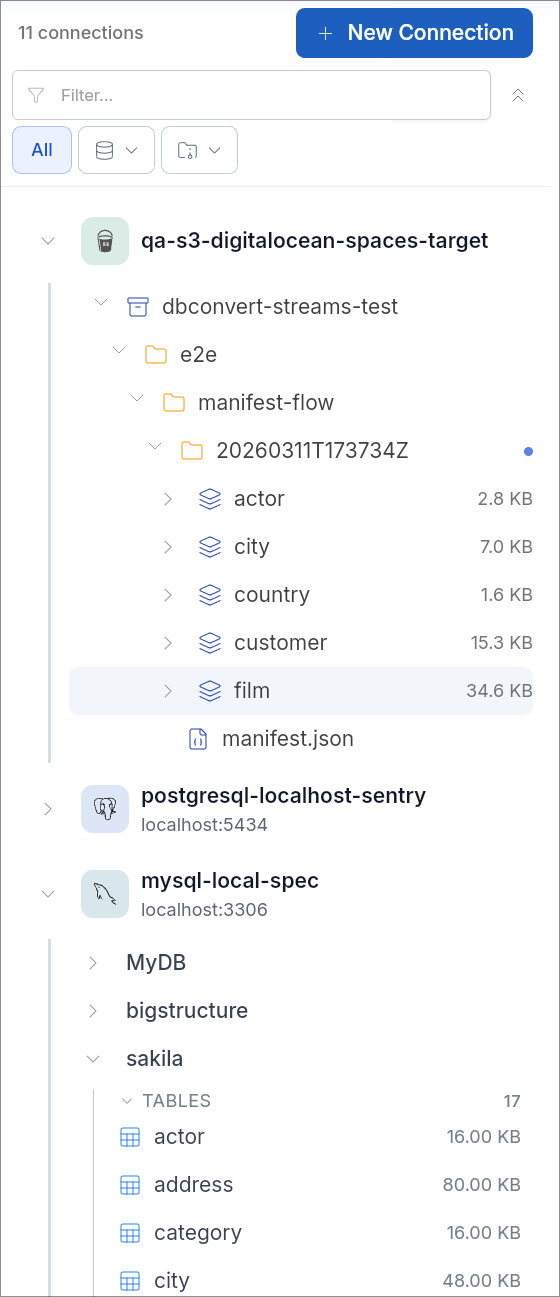
Task: Click the layers icon beside S3 actor
Action: [209, 499]
